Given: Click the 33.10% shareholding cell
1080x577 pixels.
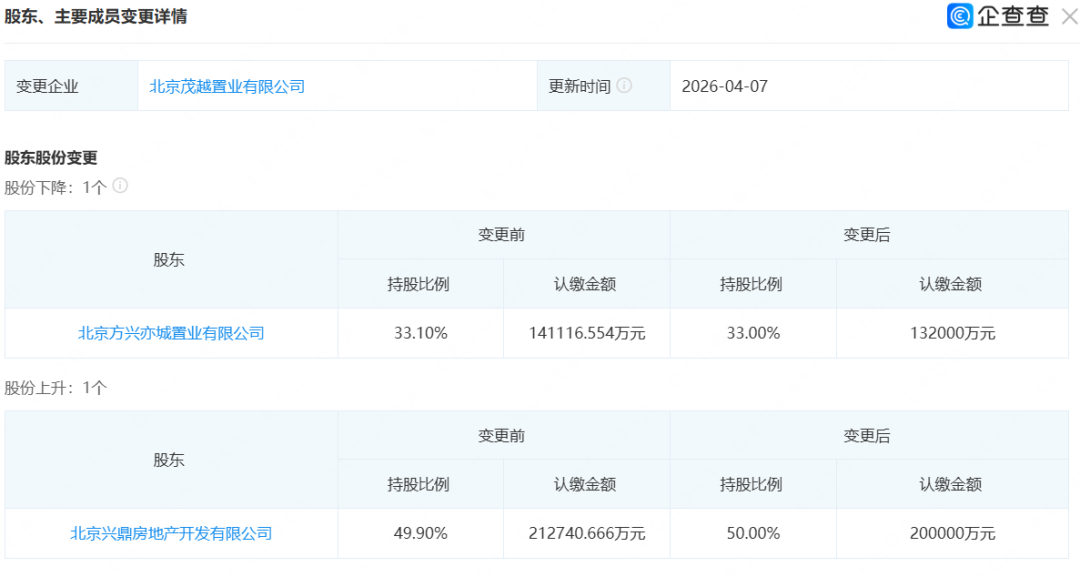Looking at the screenshot, I should click(x=420, y=333).
